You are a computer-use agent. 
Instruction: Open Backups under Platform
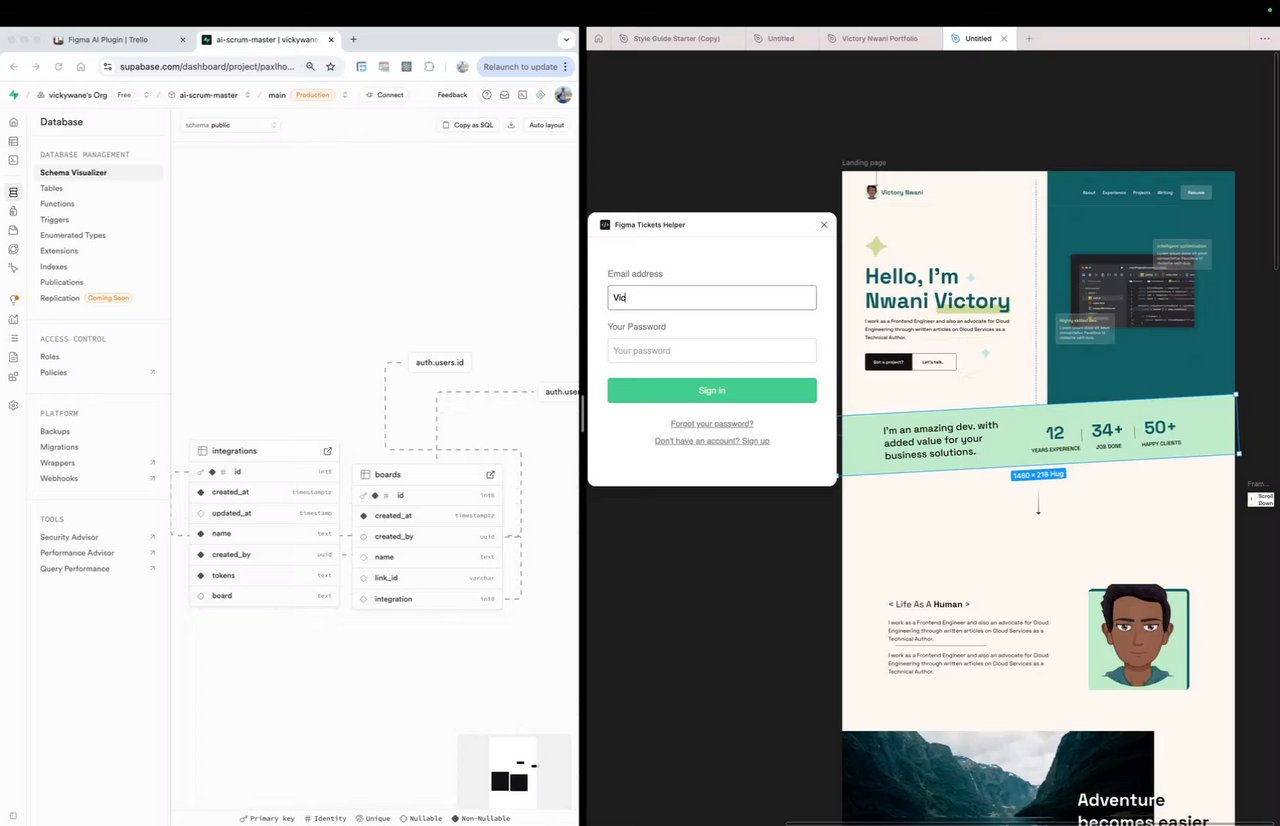pyautogui.click(x=55, y=432)
